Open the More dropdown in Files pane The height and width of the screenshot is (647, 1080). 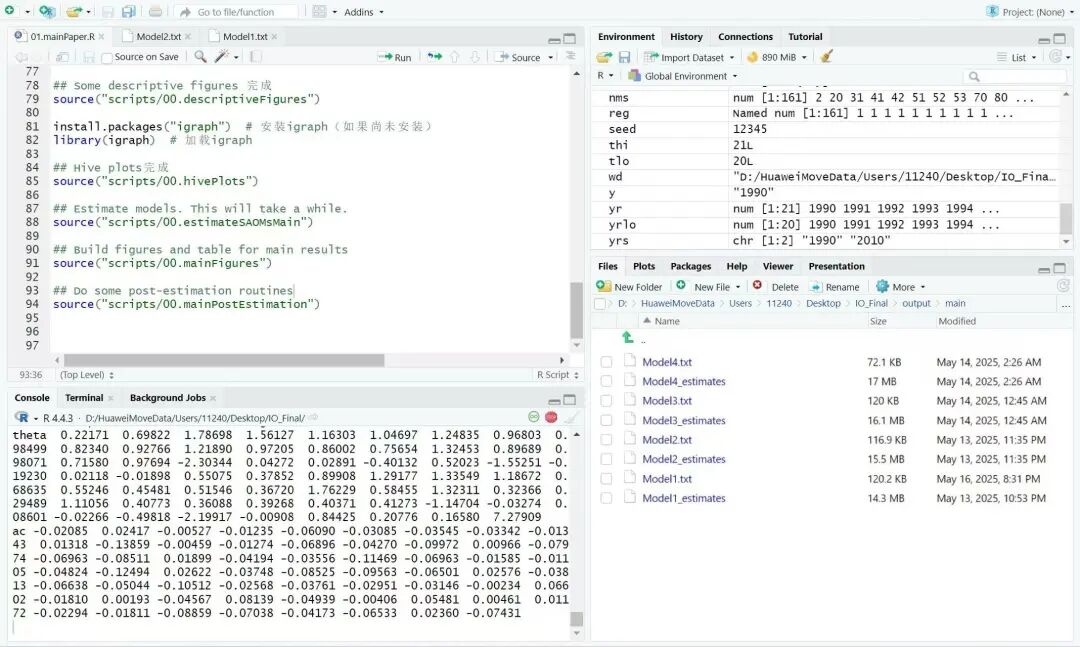(901, 287)
